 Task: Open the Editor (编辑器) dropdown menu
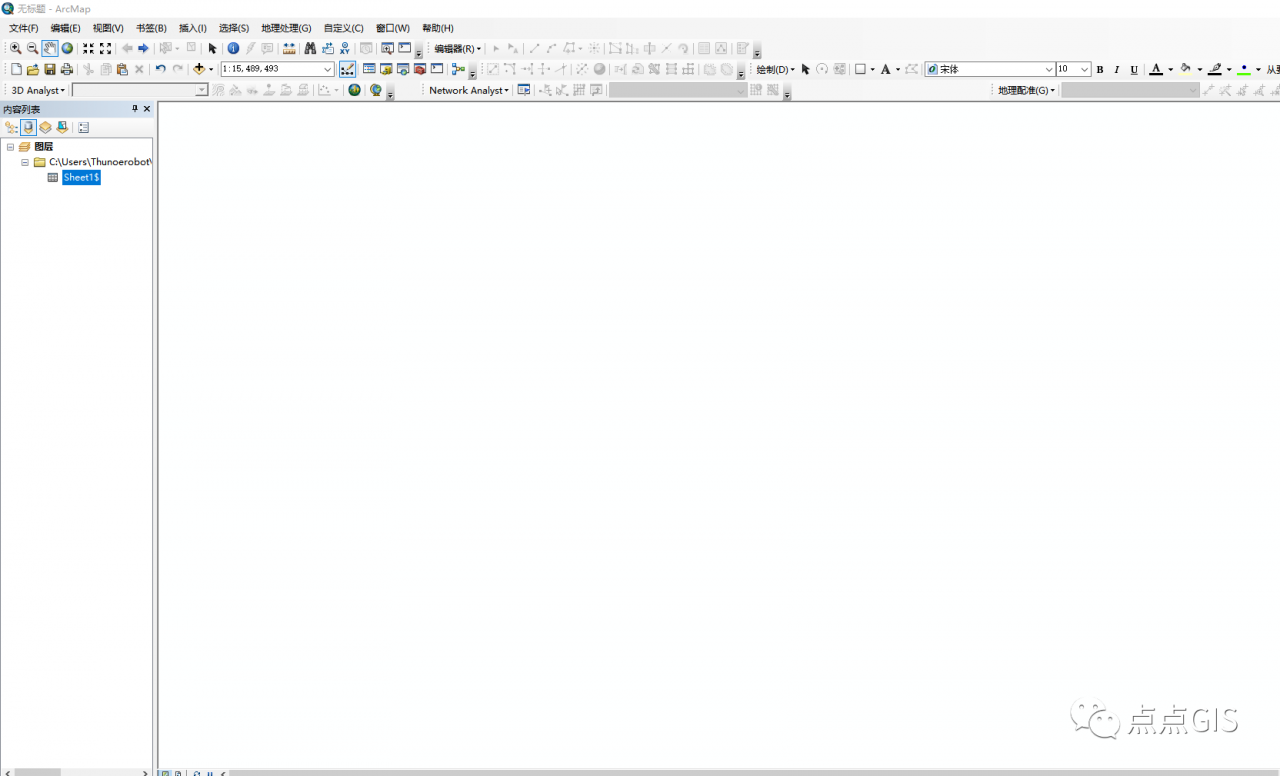458,48
